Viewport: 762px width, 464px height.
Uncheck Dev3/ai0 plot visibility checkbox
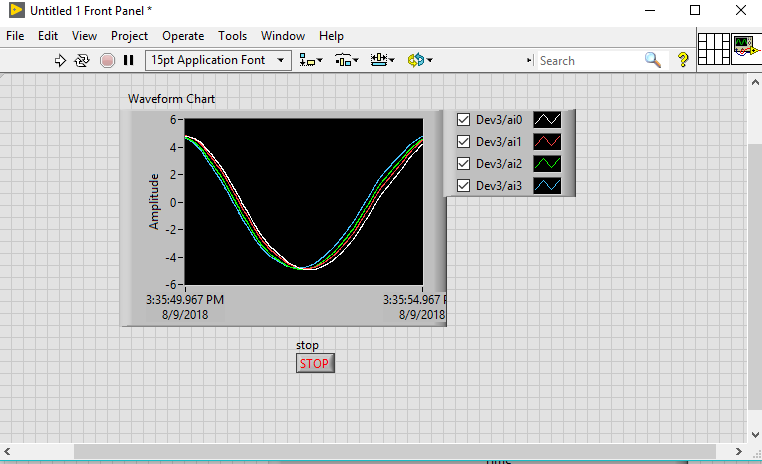(x=464, y=120)
